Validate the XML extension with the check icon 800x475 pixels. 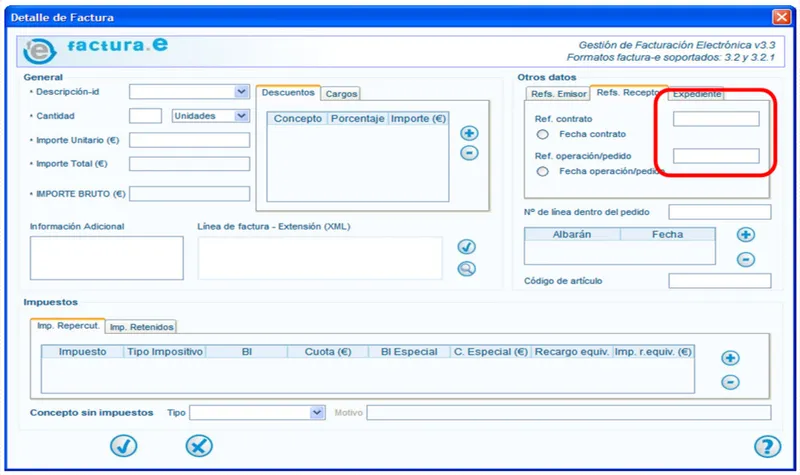click(x=466, y=247)
